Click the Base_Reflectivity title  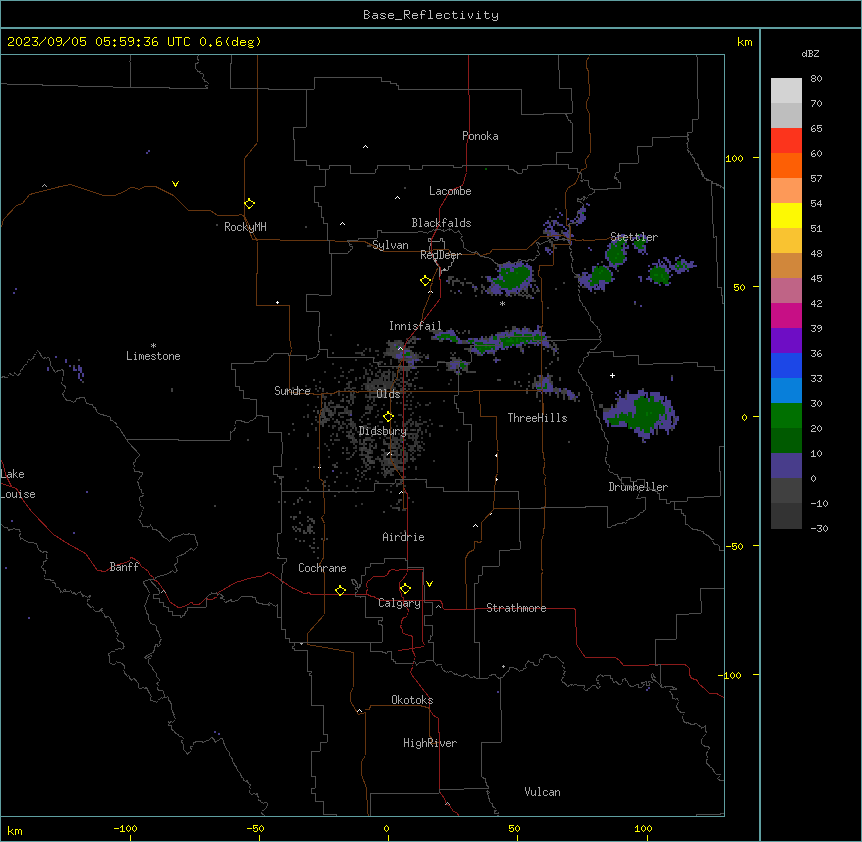click(x=431, y=15)
